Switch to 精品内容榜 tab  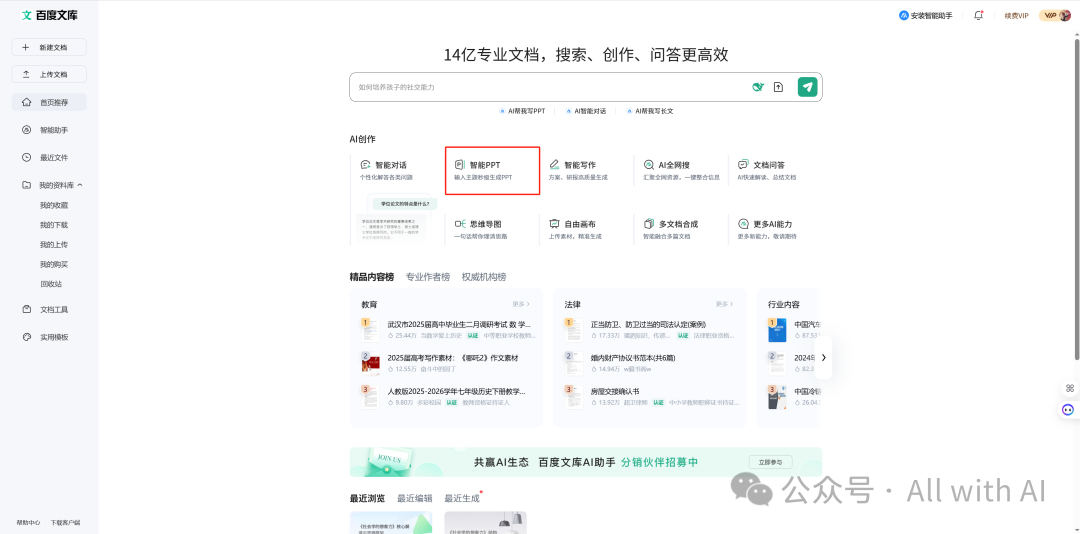pyautogui.click(x=372, y=277)
